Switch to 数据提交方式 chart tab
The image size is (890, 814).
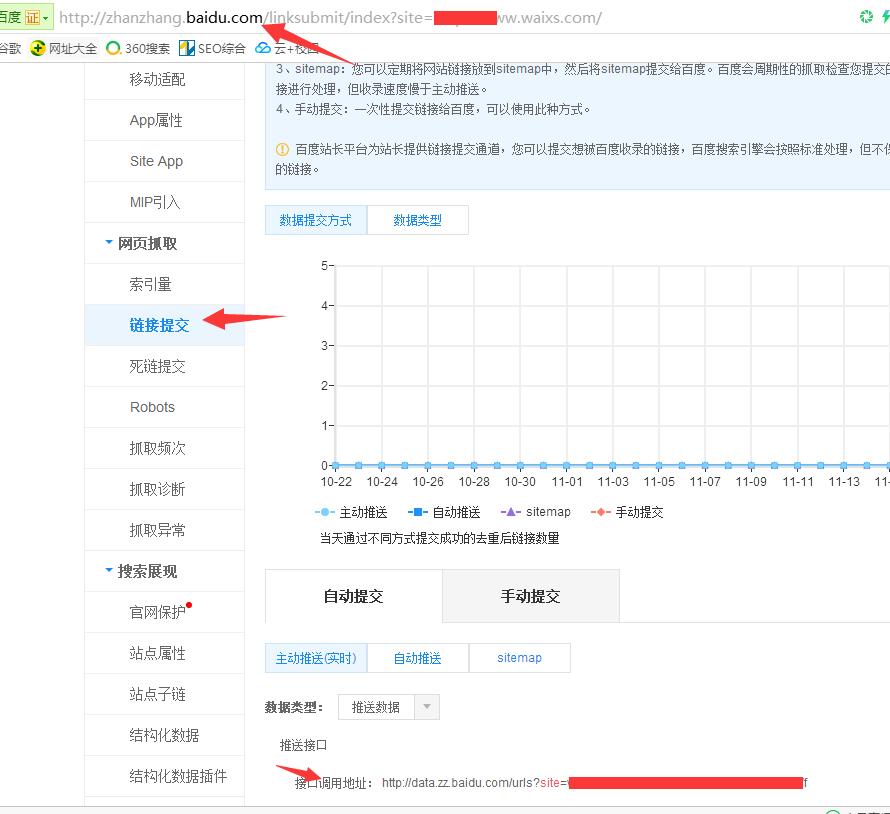point(316,220)
